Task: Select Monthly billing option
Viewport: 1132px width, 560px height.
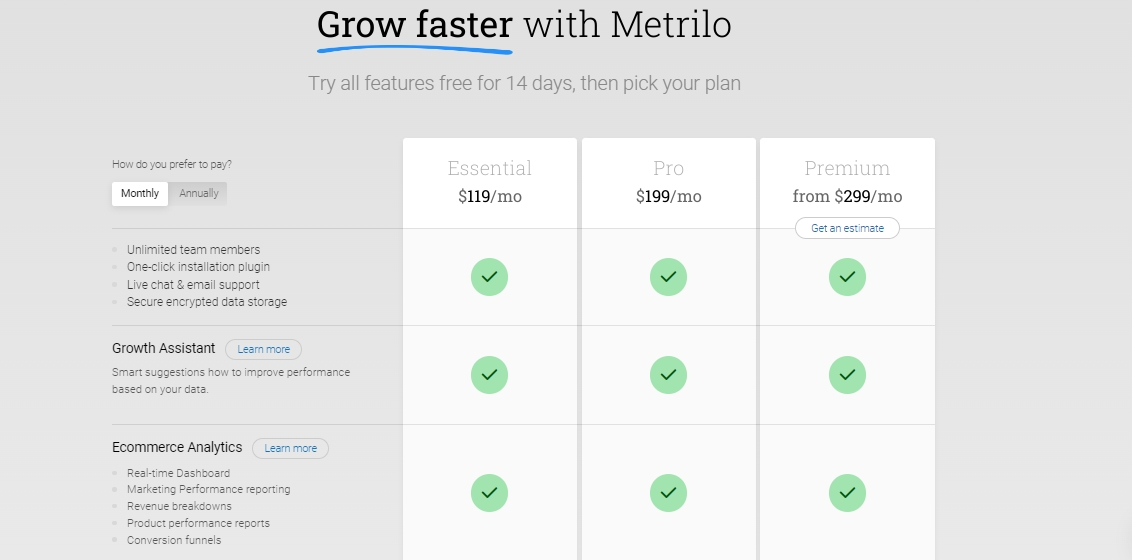Action: pyautogui.click(x=140, y=193)
